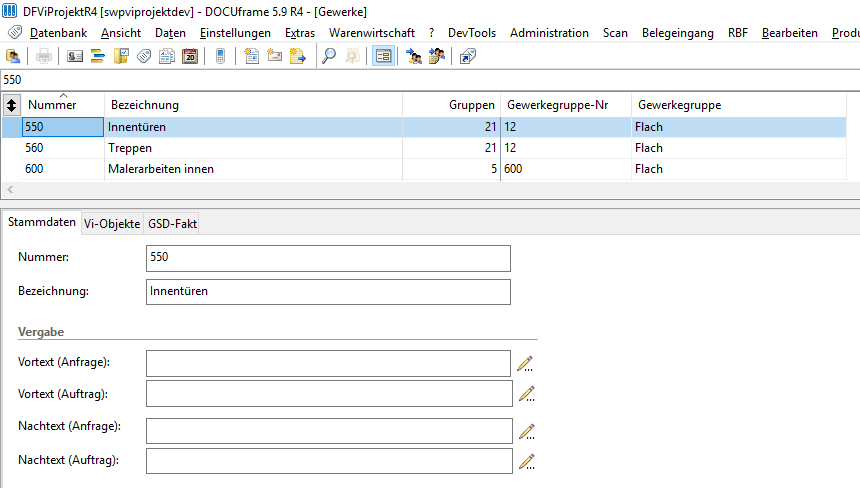Image resolution: width=860 pixels, height=488 pixels.
Task: Click the Nummer input field
Action: (x=328, y=258)
